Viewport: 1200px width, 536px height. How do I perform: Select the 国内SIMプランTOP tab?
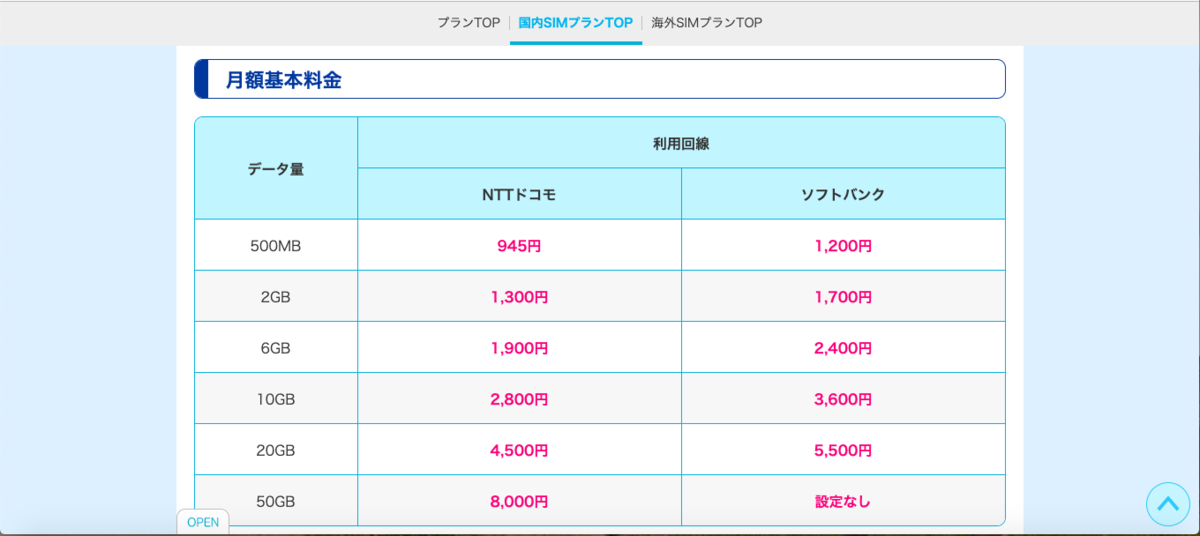click(575, 22)
